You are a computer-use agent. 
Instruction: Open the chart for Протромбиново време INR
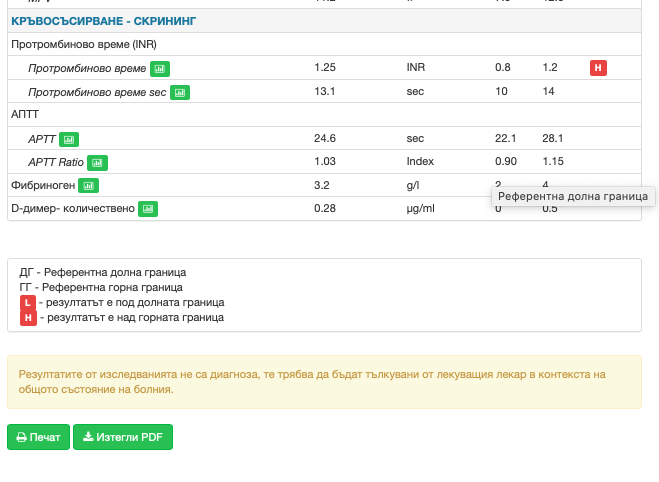click(161, 69)
